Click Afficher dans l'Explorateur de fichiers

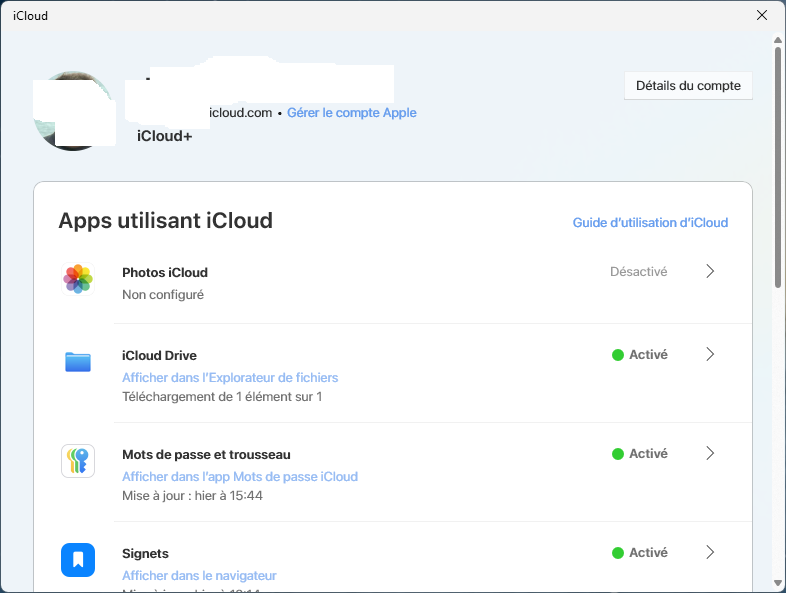point(230,378)
